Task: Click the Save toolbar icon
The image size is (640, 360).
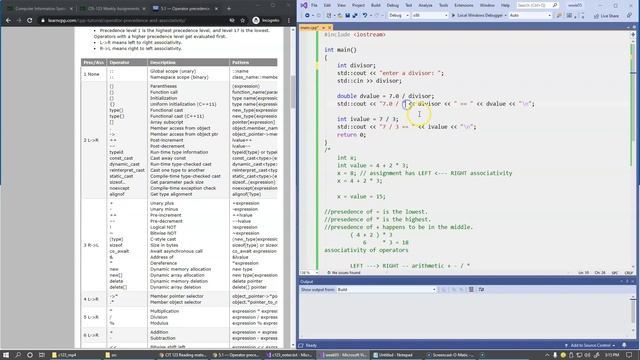Action: point(347,16)
